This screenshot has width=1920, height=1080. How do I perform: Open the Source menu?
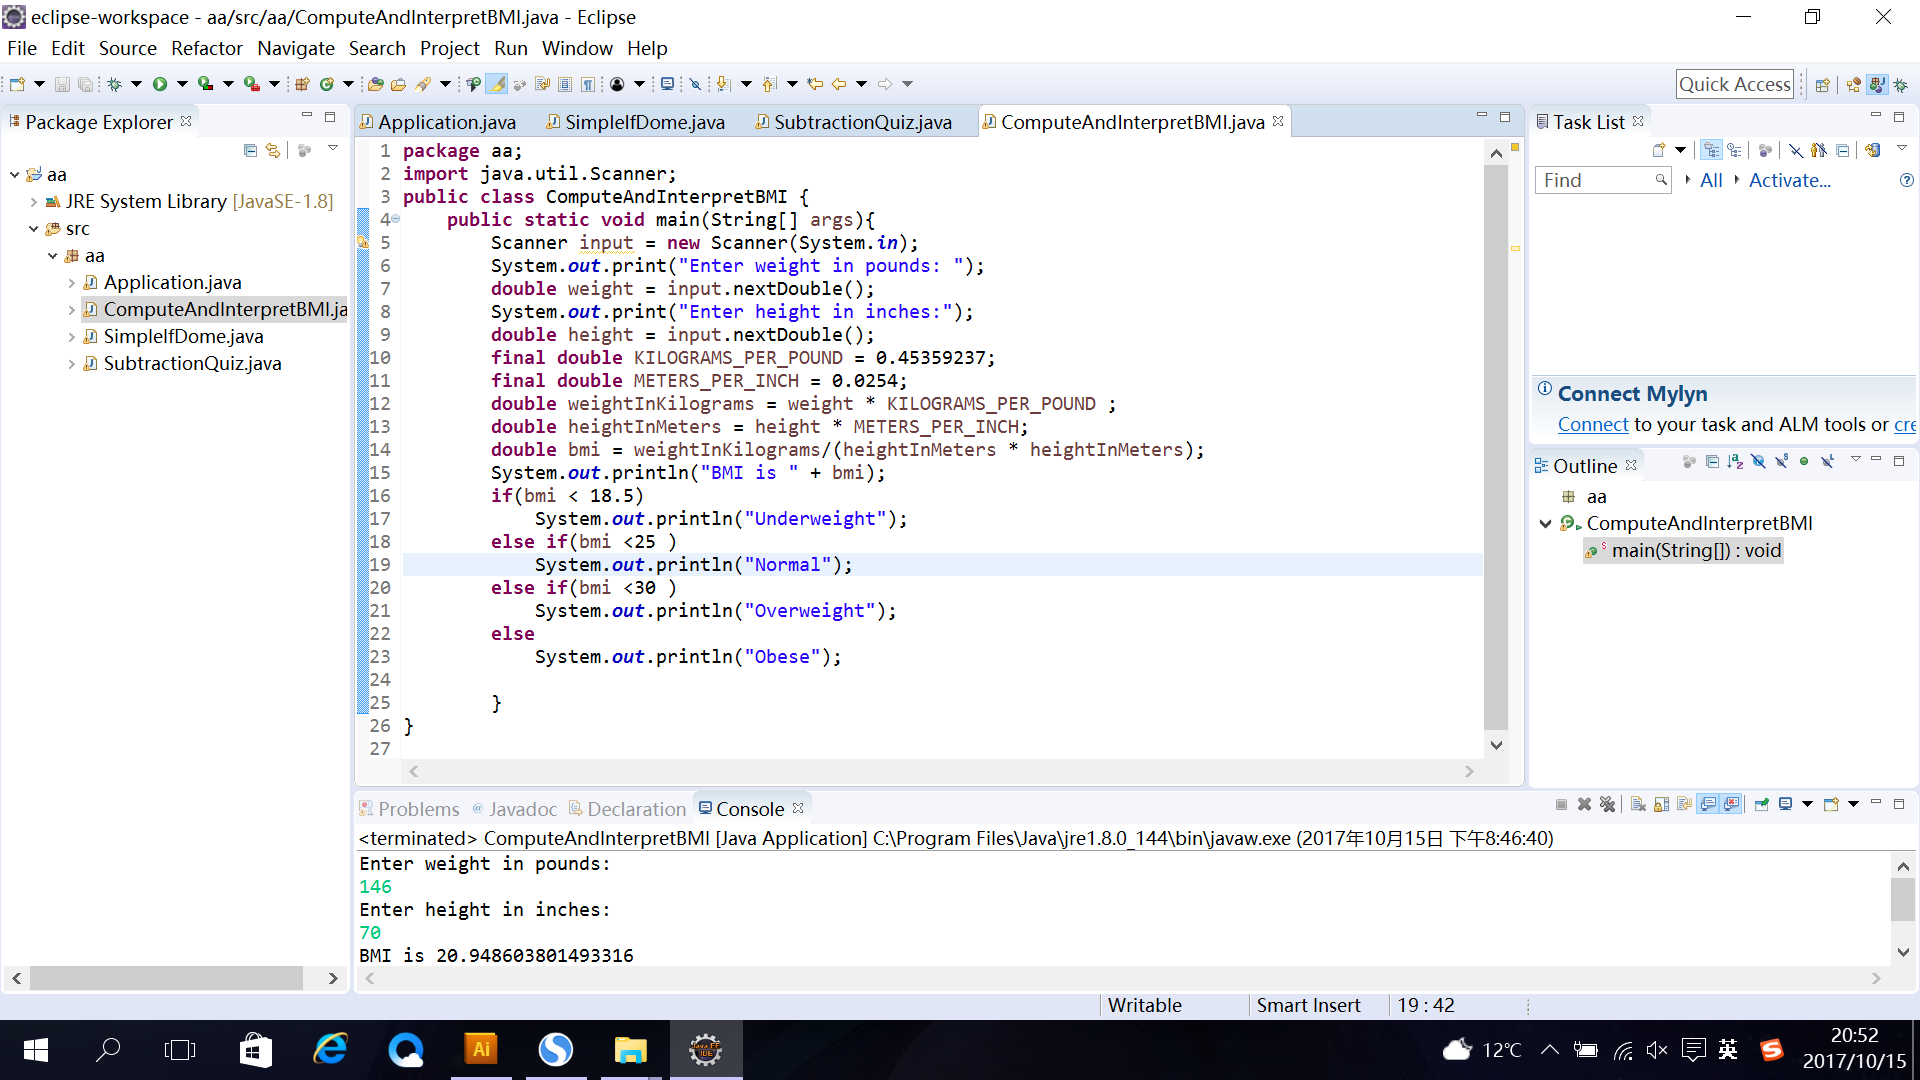[x=127, y=48]
